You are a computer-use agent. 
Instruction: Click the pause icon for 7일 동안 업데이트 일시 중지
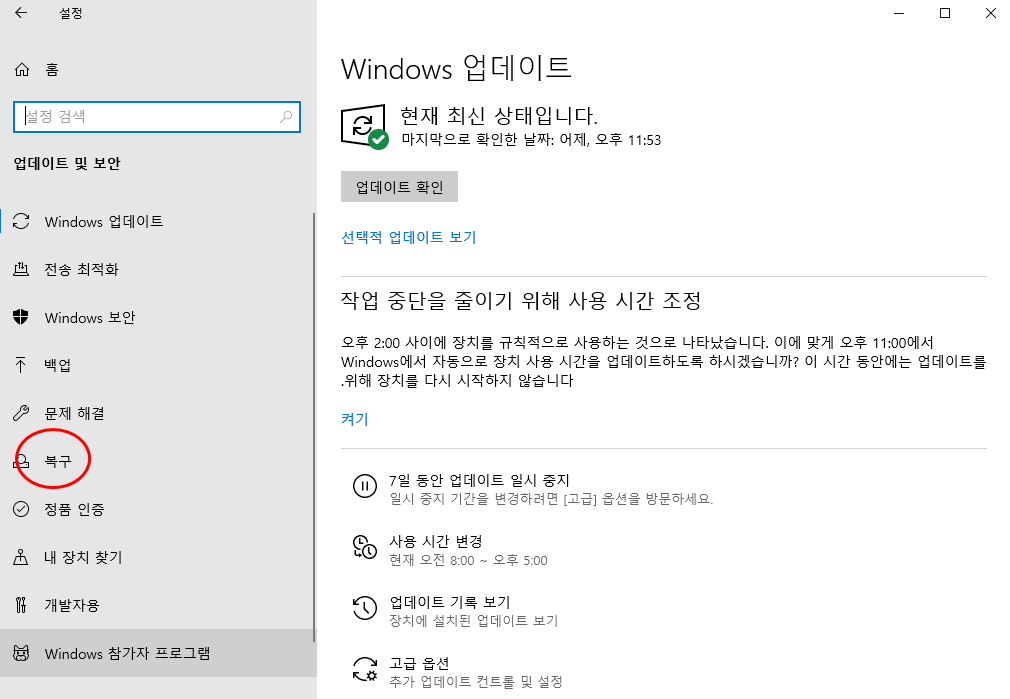point(365,486)
